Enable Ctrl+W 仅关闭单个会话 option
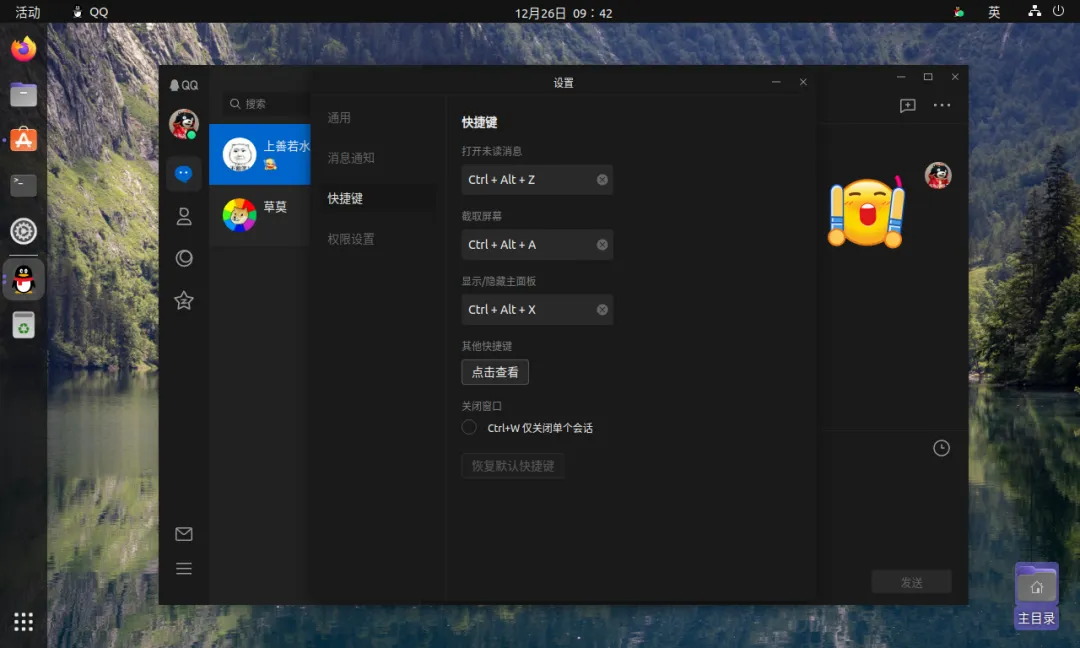The image size is (1080, 648). click(469, 428)
